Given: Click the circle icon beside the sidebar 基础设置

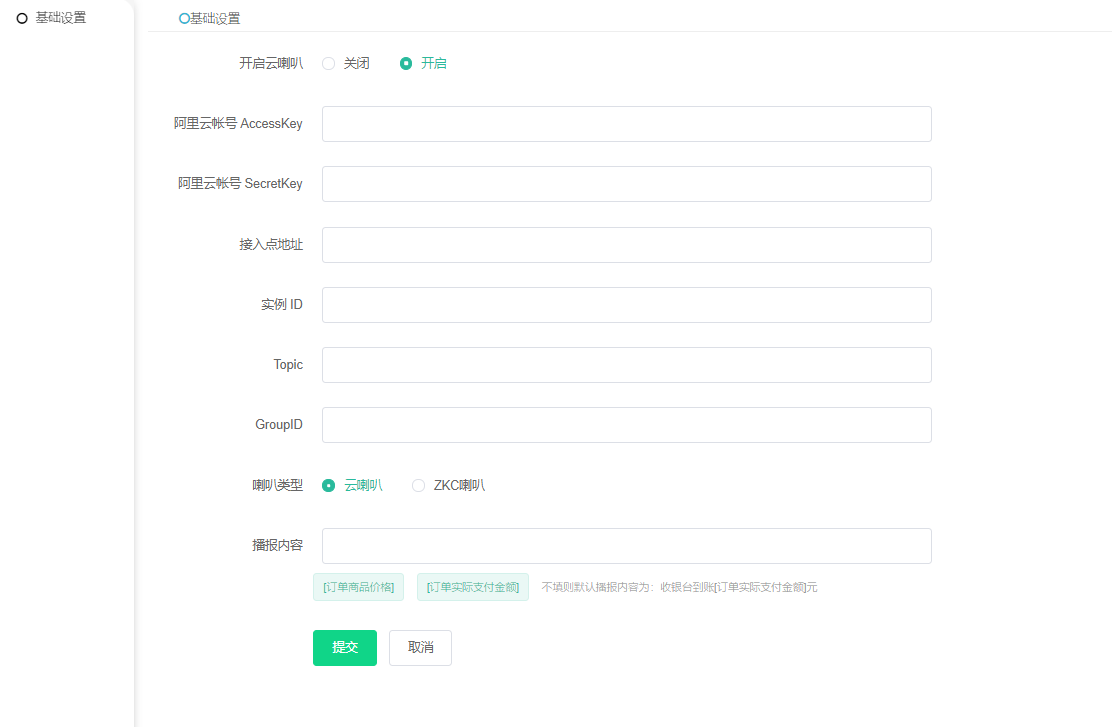Looking at the screenshot, I should click(x=22, y=18).
